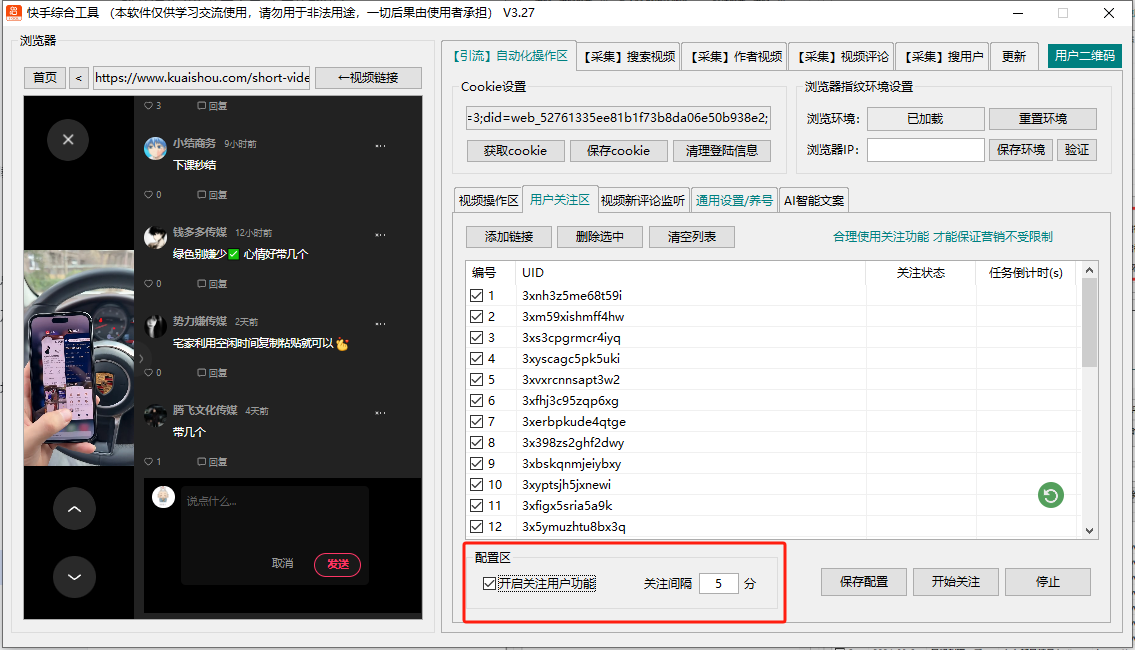Click 腾飞文化传媒's profile avatar
Viewport: 1135px width, 650px height.
point(155,415)
